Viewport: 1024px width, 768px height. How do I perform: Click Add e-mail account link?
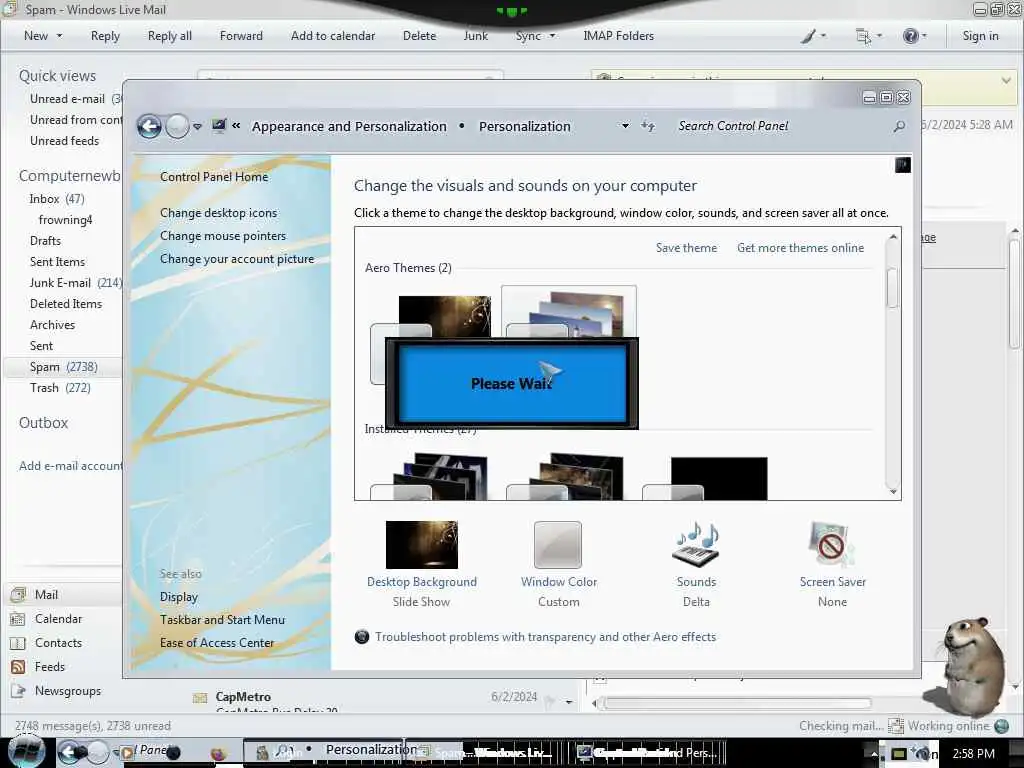(x=70, y=466)
